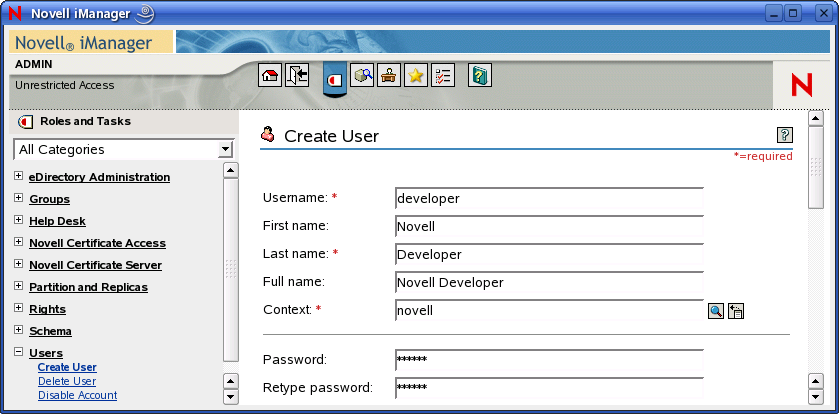Open the Help Desk role link
This screenshot has height=414, width=839.
point(57,221)
